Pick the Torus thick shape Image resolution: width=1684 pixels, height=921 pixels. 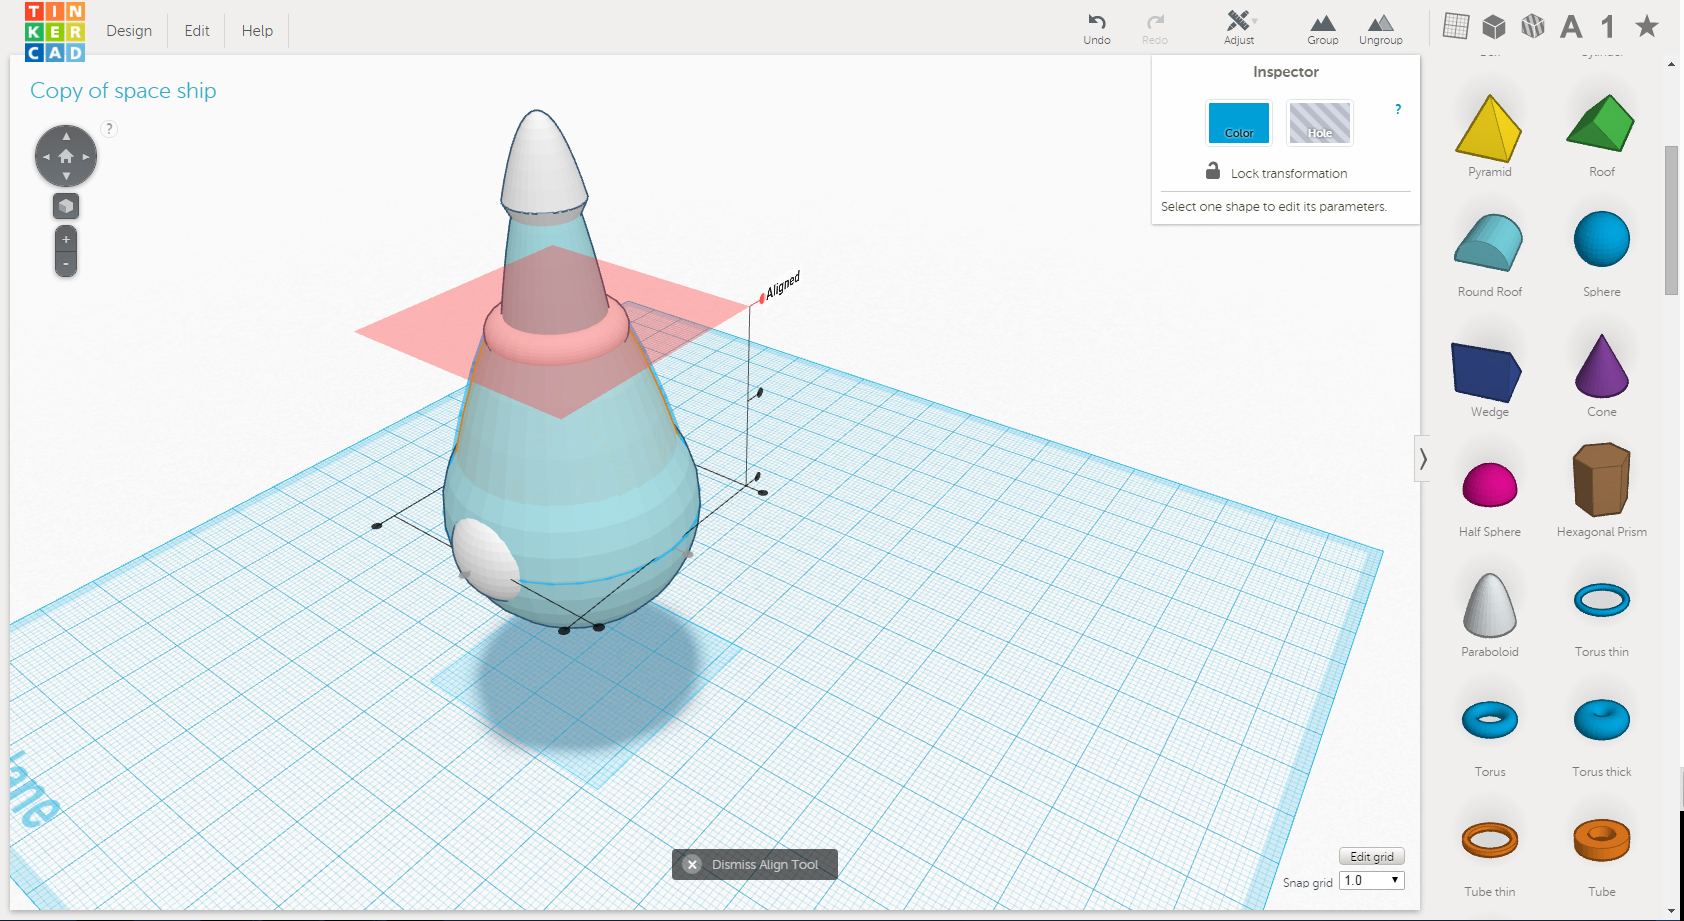tap(1601, 720)
